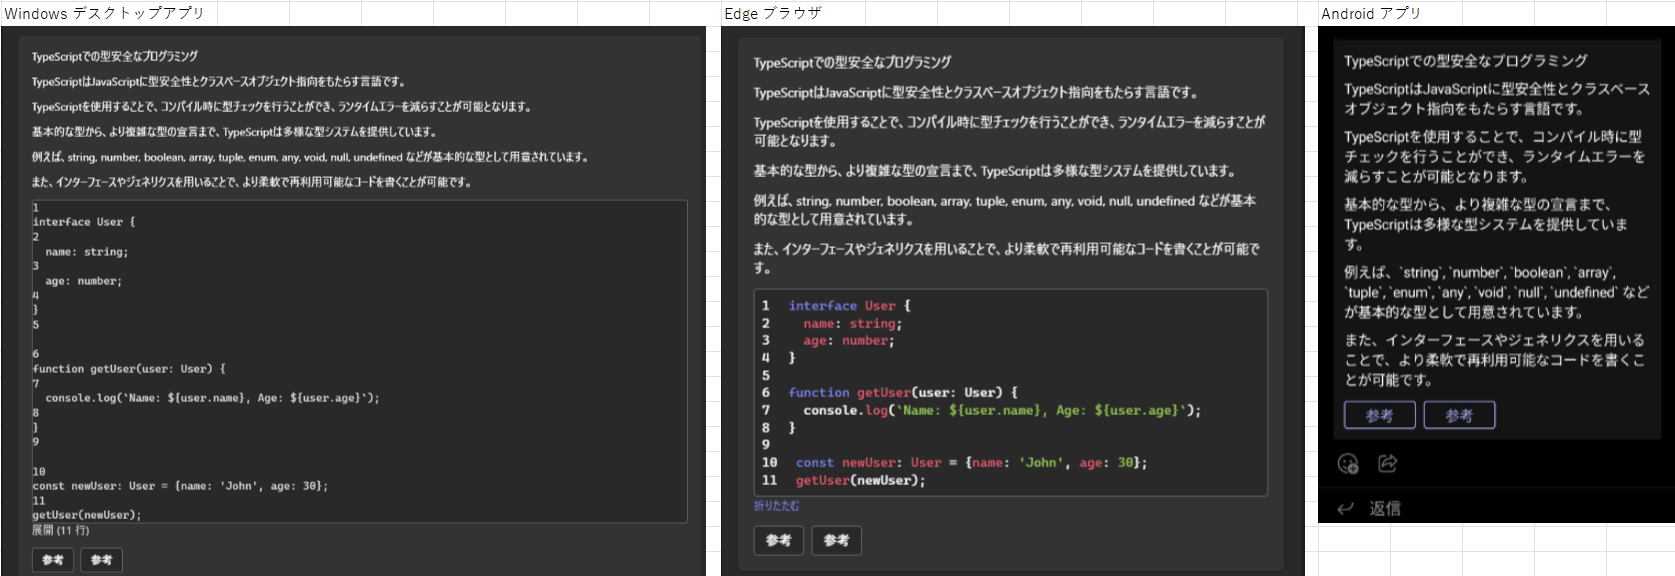1675x576 pixels.
Task: Click 'interface User {' line in Windows code block
Action: tap(84, 222)
